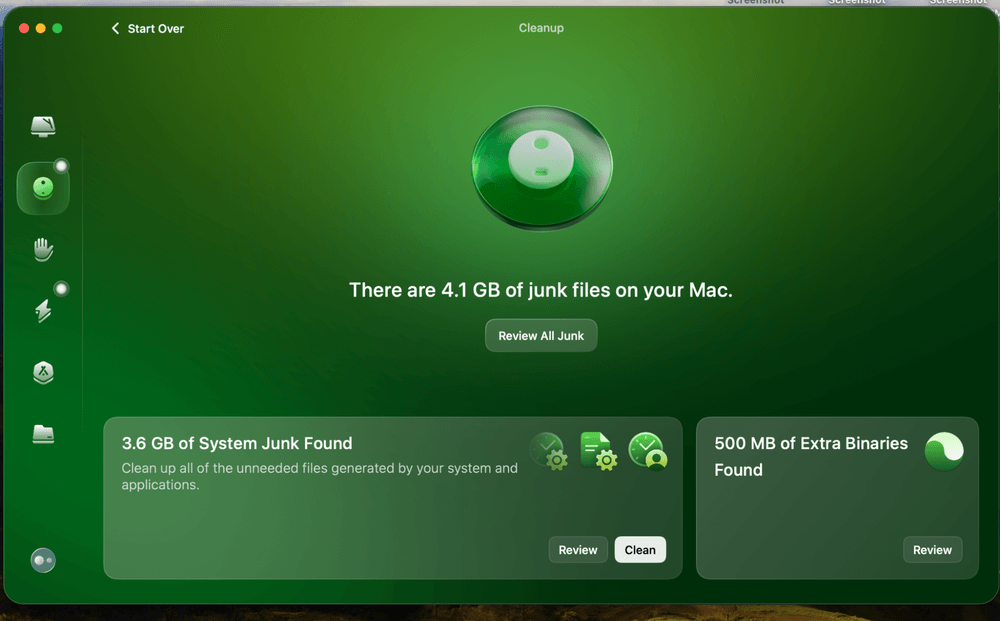Go back with Start Over

(147, 29)
